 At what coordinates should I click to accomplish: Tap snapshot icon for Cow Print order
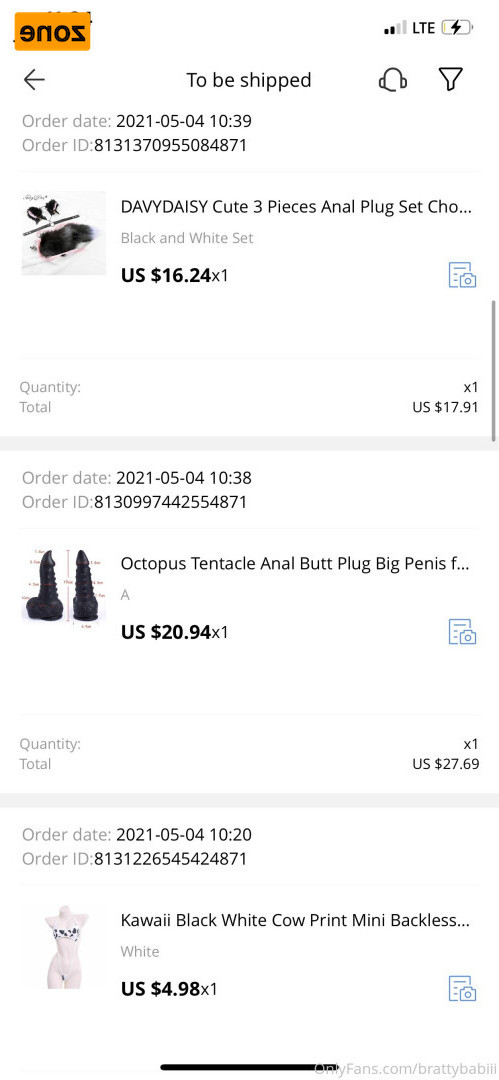pyautogui.click(x=462, y=988)
